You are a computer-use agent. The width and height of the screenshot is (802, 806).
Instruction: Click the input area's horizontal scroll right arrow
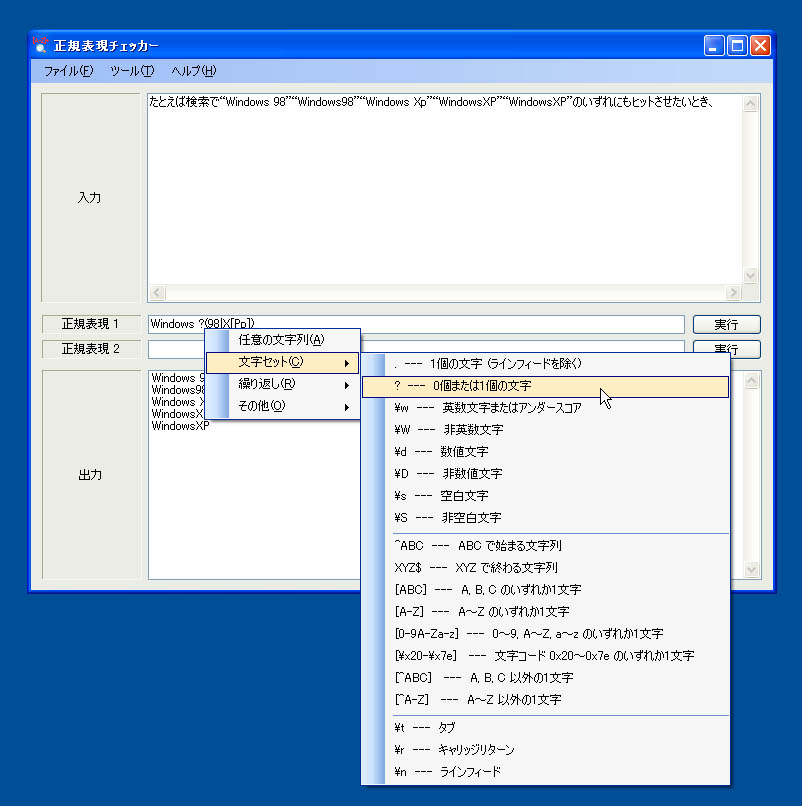point(733,293)
